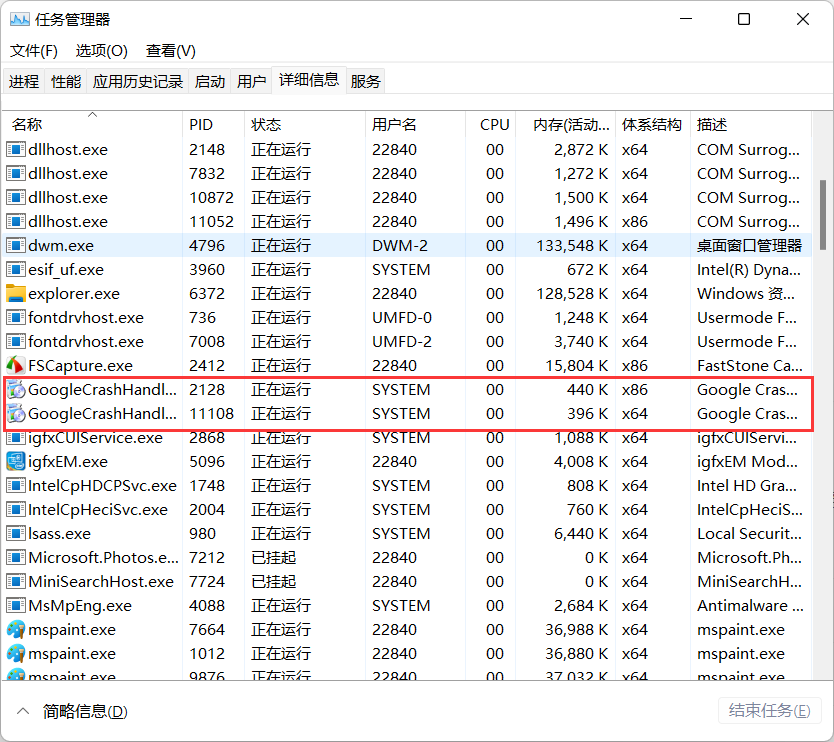Select the lsass.exe process name
The height and width of the screenshot is (742, 834).
(60, 533)
